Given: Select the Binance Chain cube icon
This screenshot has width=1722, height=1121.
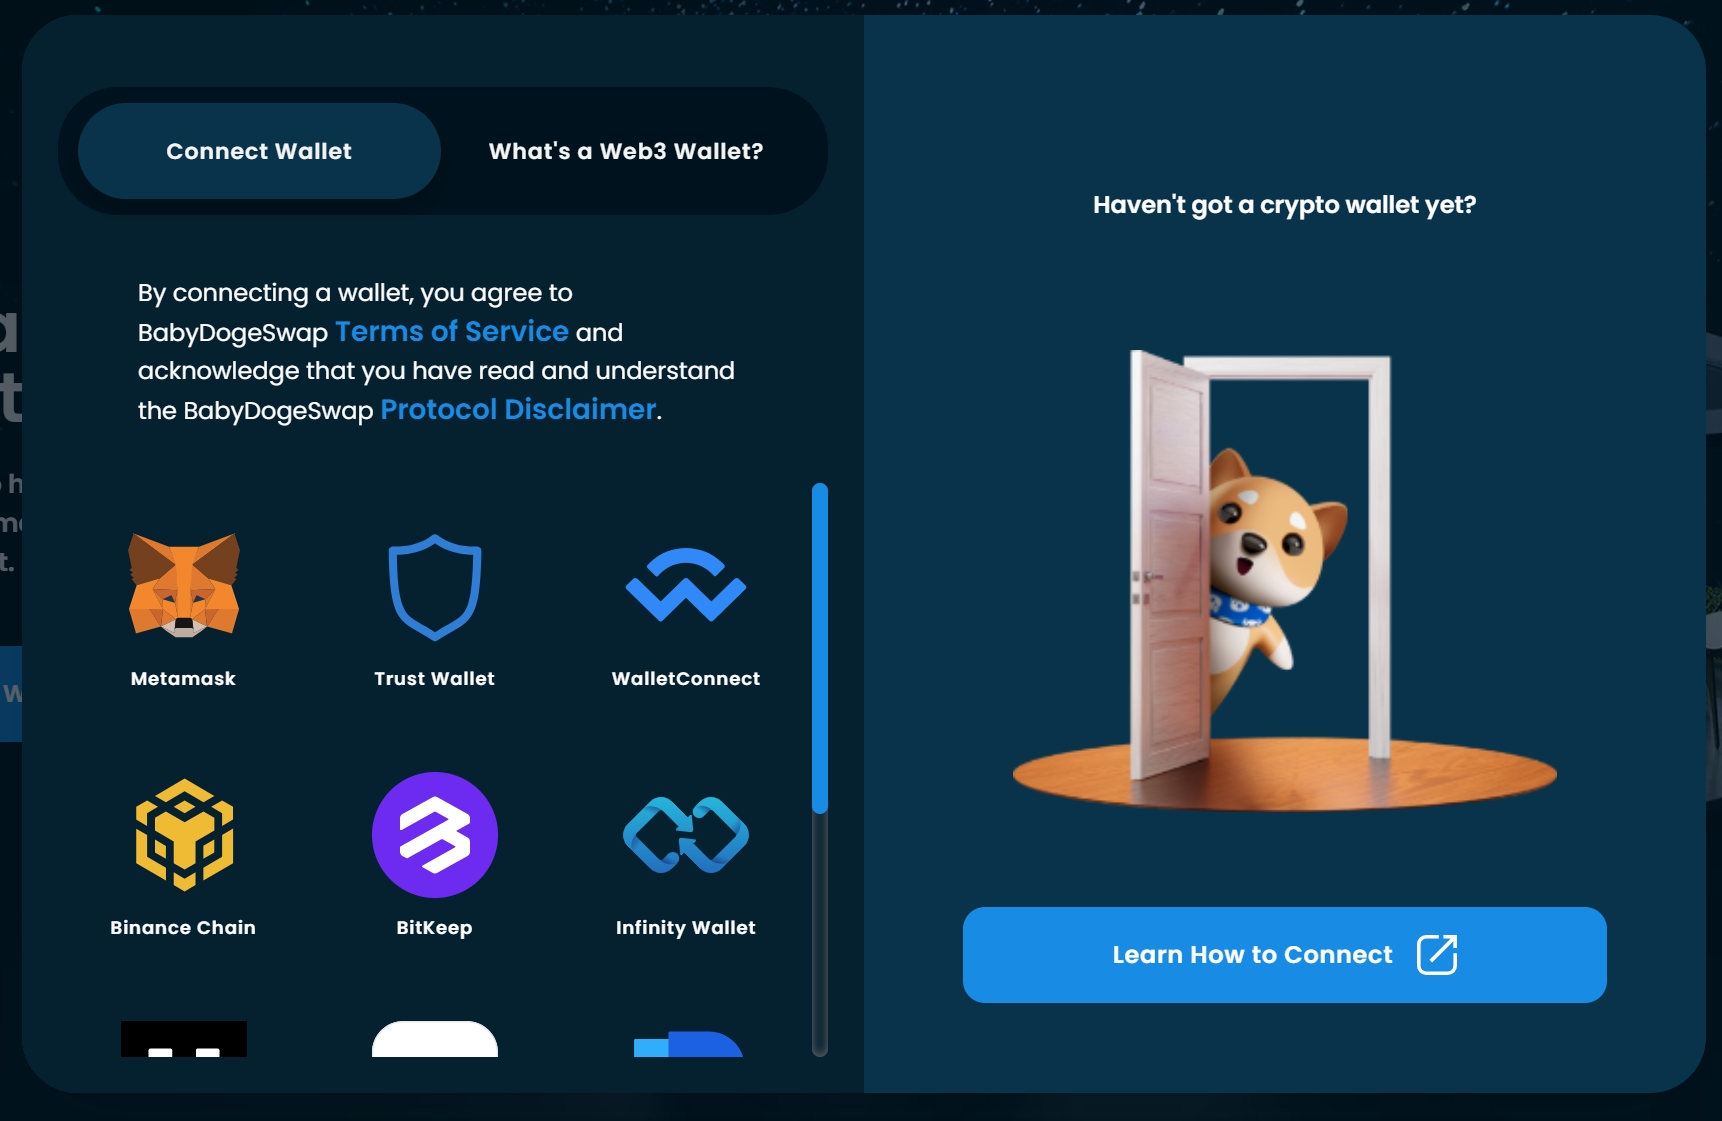Looking at the screenshot, I should point(184,835).
